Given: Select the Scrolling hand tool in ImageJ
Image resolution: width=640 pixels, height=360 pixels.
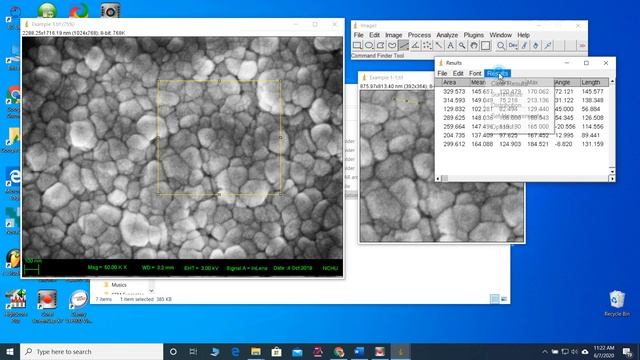Looking at the screenshot, I should pos(473,45).
